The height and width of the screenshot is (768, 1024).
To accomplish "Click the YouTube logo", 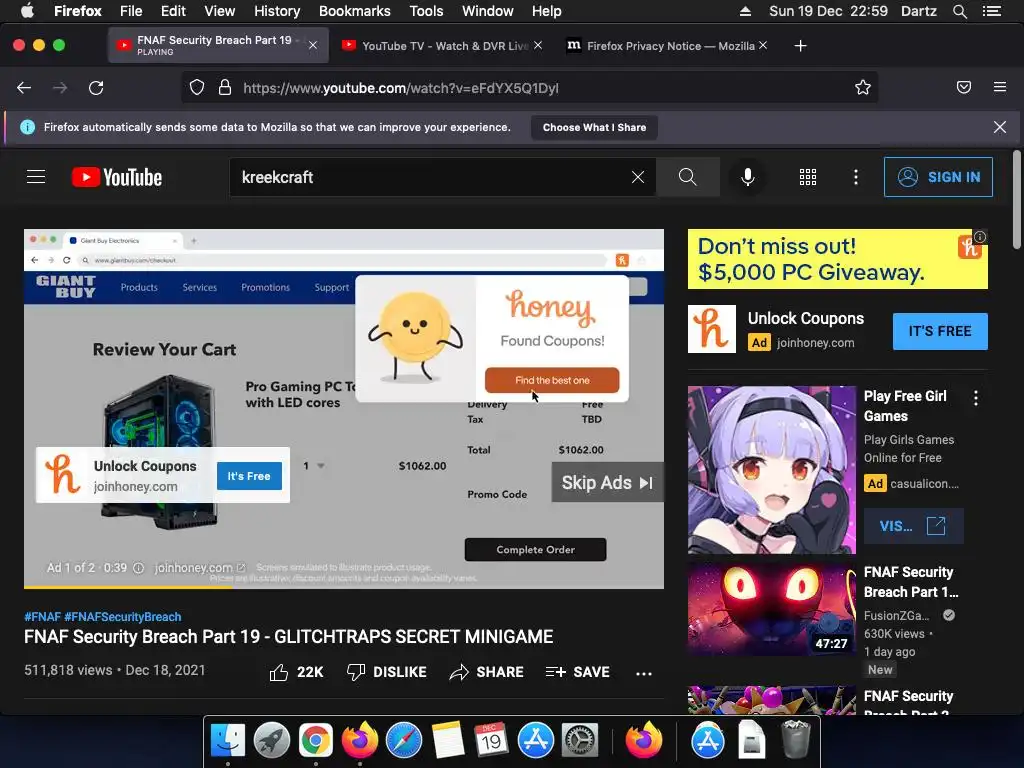I will (x=117, y=177).
